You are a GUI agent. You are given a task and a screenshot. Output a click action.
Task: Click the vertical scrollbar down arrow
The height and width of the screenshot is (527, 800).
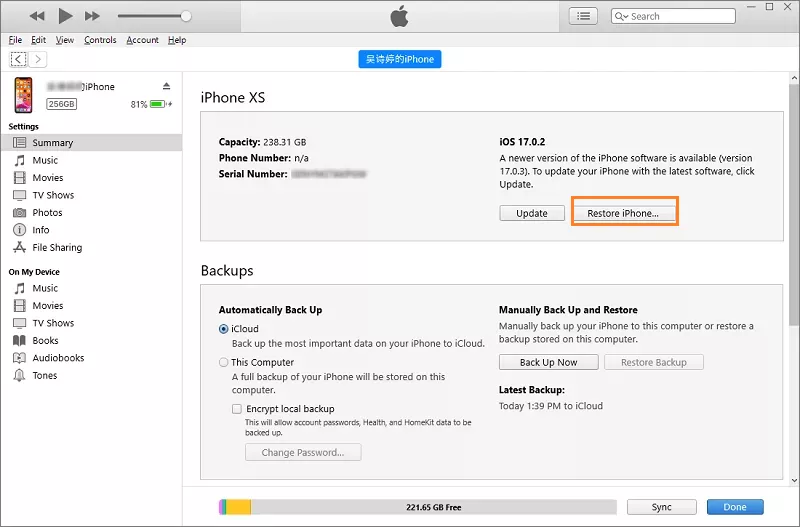pyautogui.click(x=794, y=480)
